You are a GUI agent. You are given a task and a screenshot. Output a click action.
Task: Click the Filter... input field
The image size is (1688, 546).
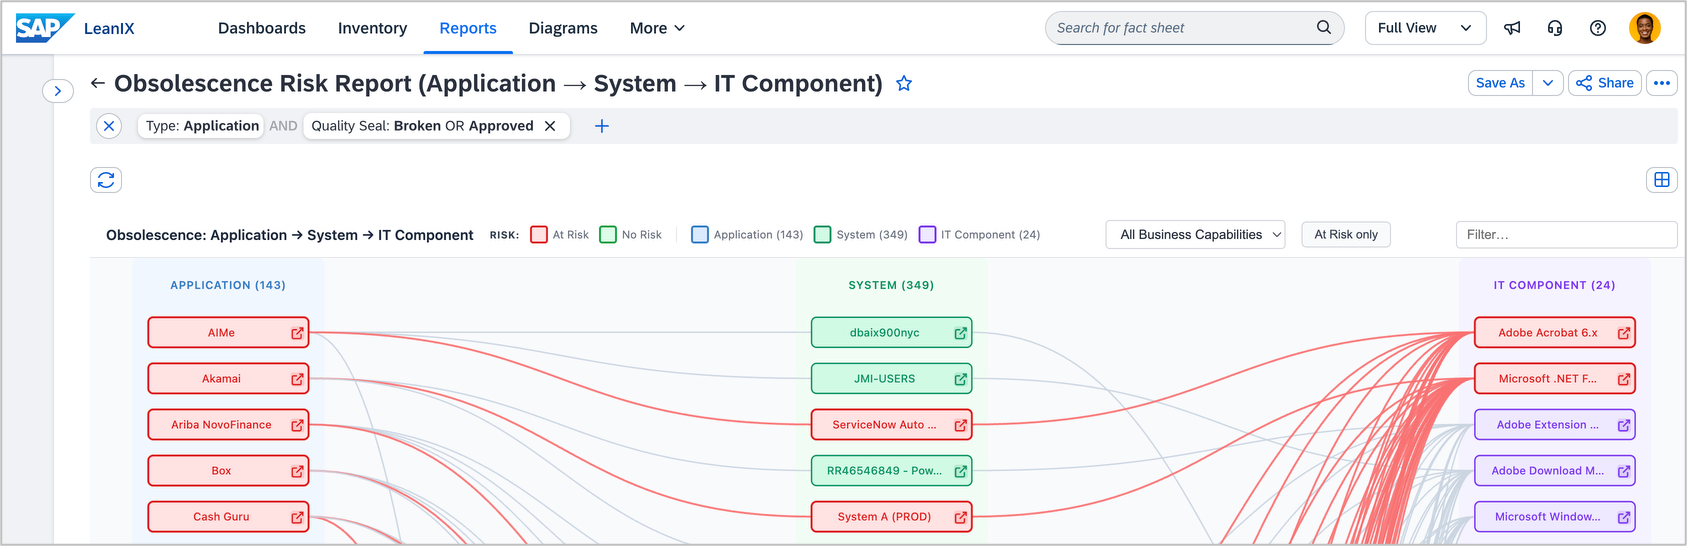click(1566, 234)
